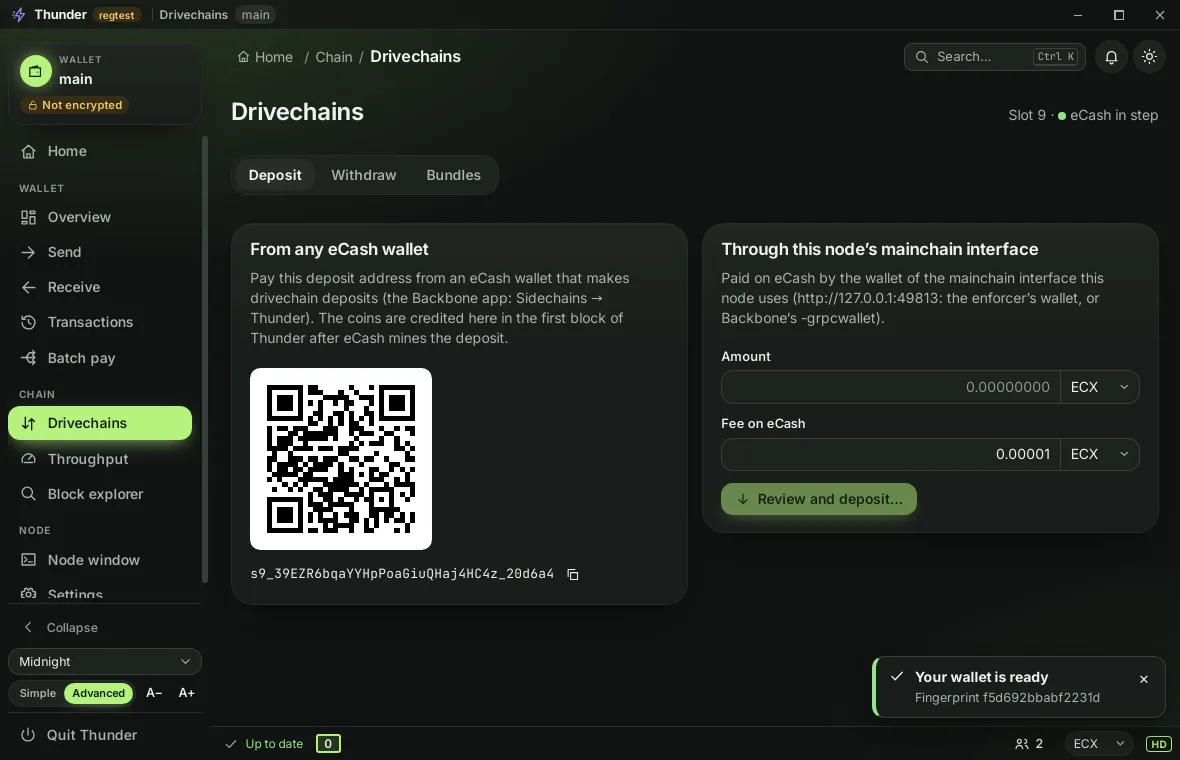Image resolution: width=1180 pixels, height=760 pixels.
Task: Open Drivechains in sidebar
Action: point(100,423)
